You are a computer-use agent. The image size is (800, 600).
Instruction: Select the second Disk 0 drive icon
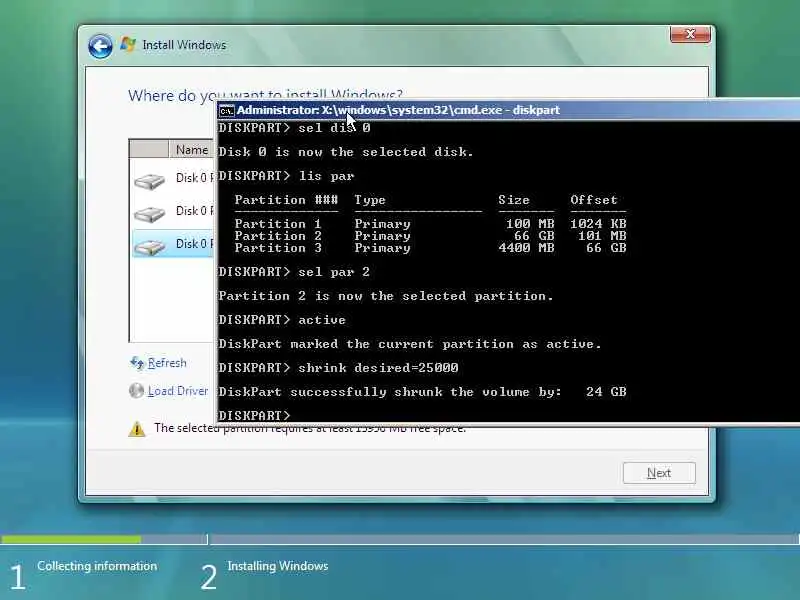click(x=149, y=213)
